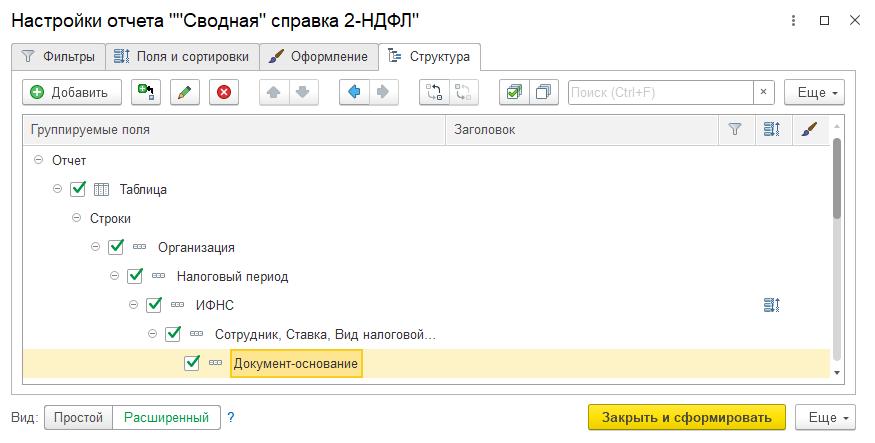Viewport: 875px width, 443px height.
Task: Click the Поиск search input field
Action: click(660, 93)
